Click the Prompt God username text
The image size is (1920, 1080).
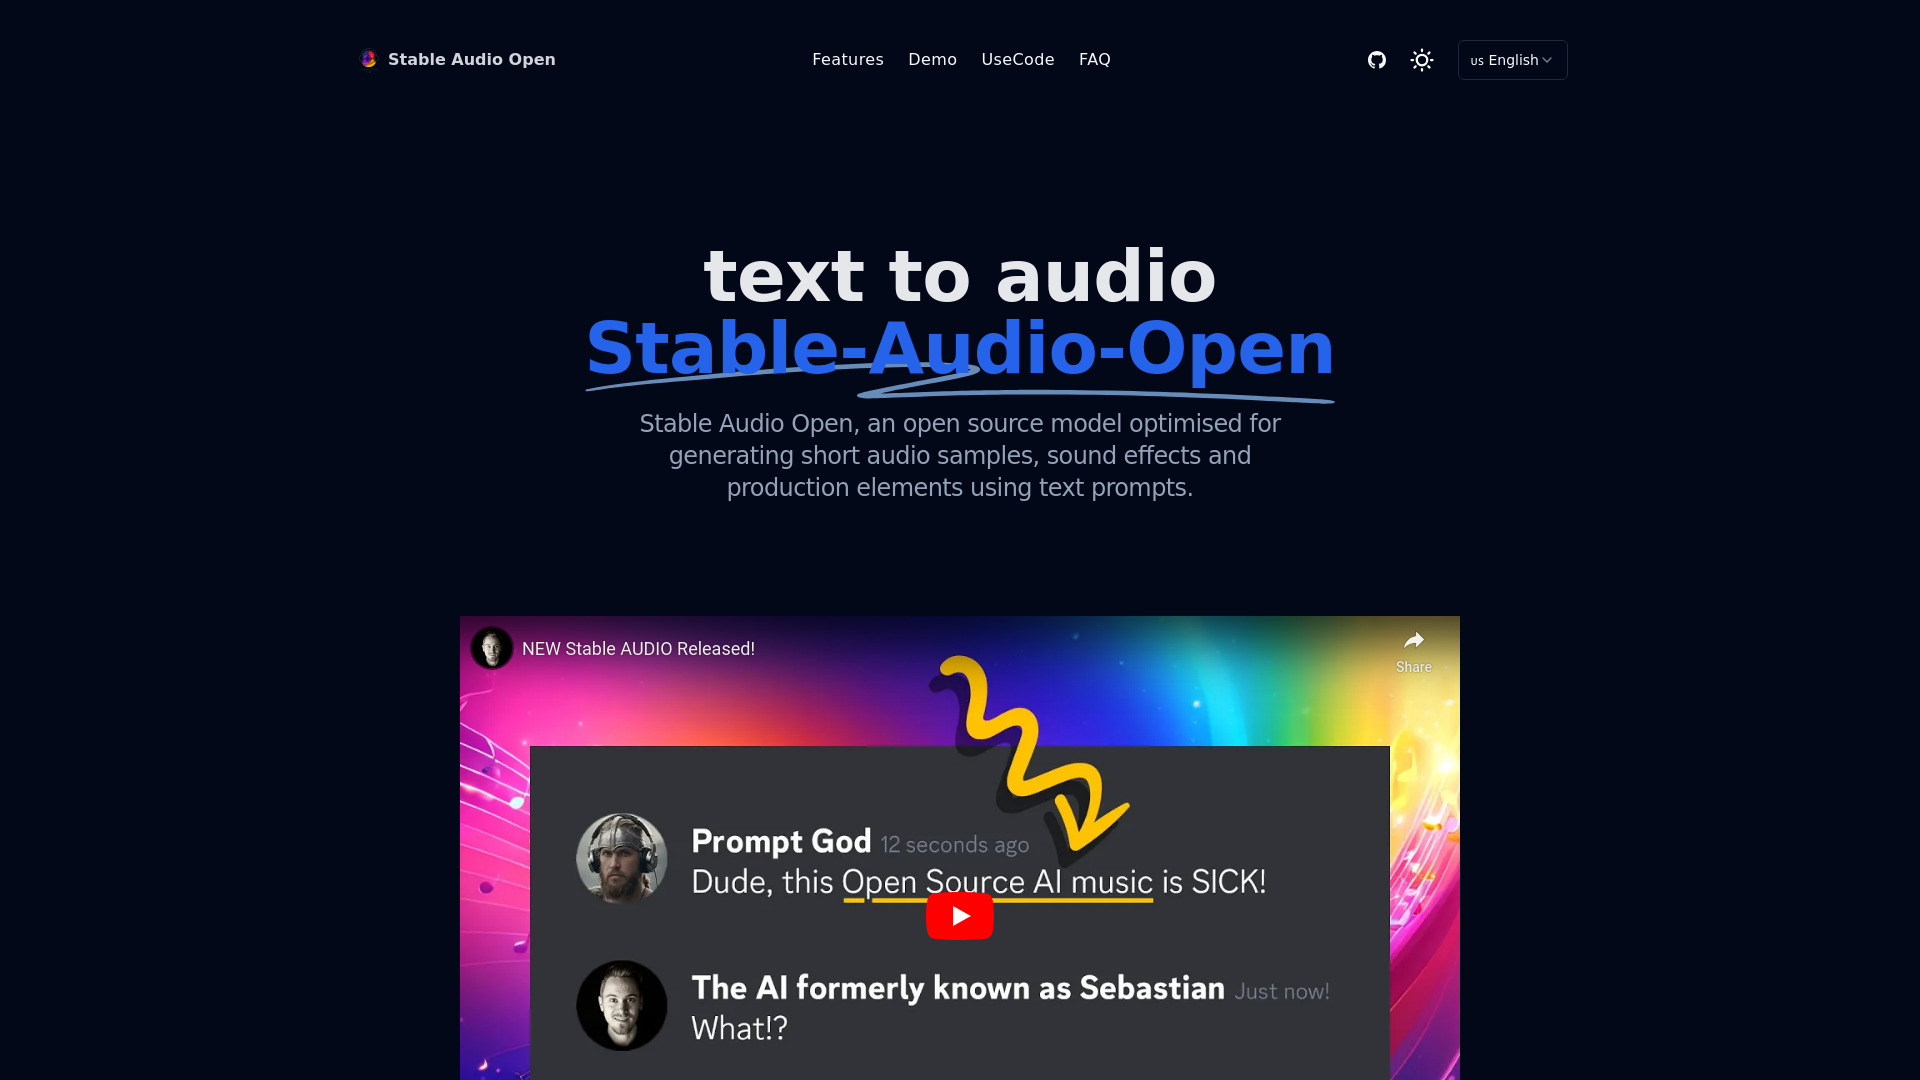(781, 841)
